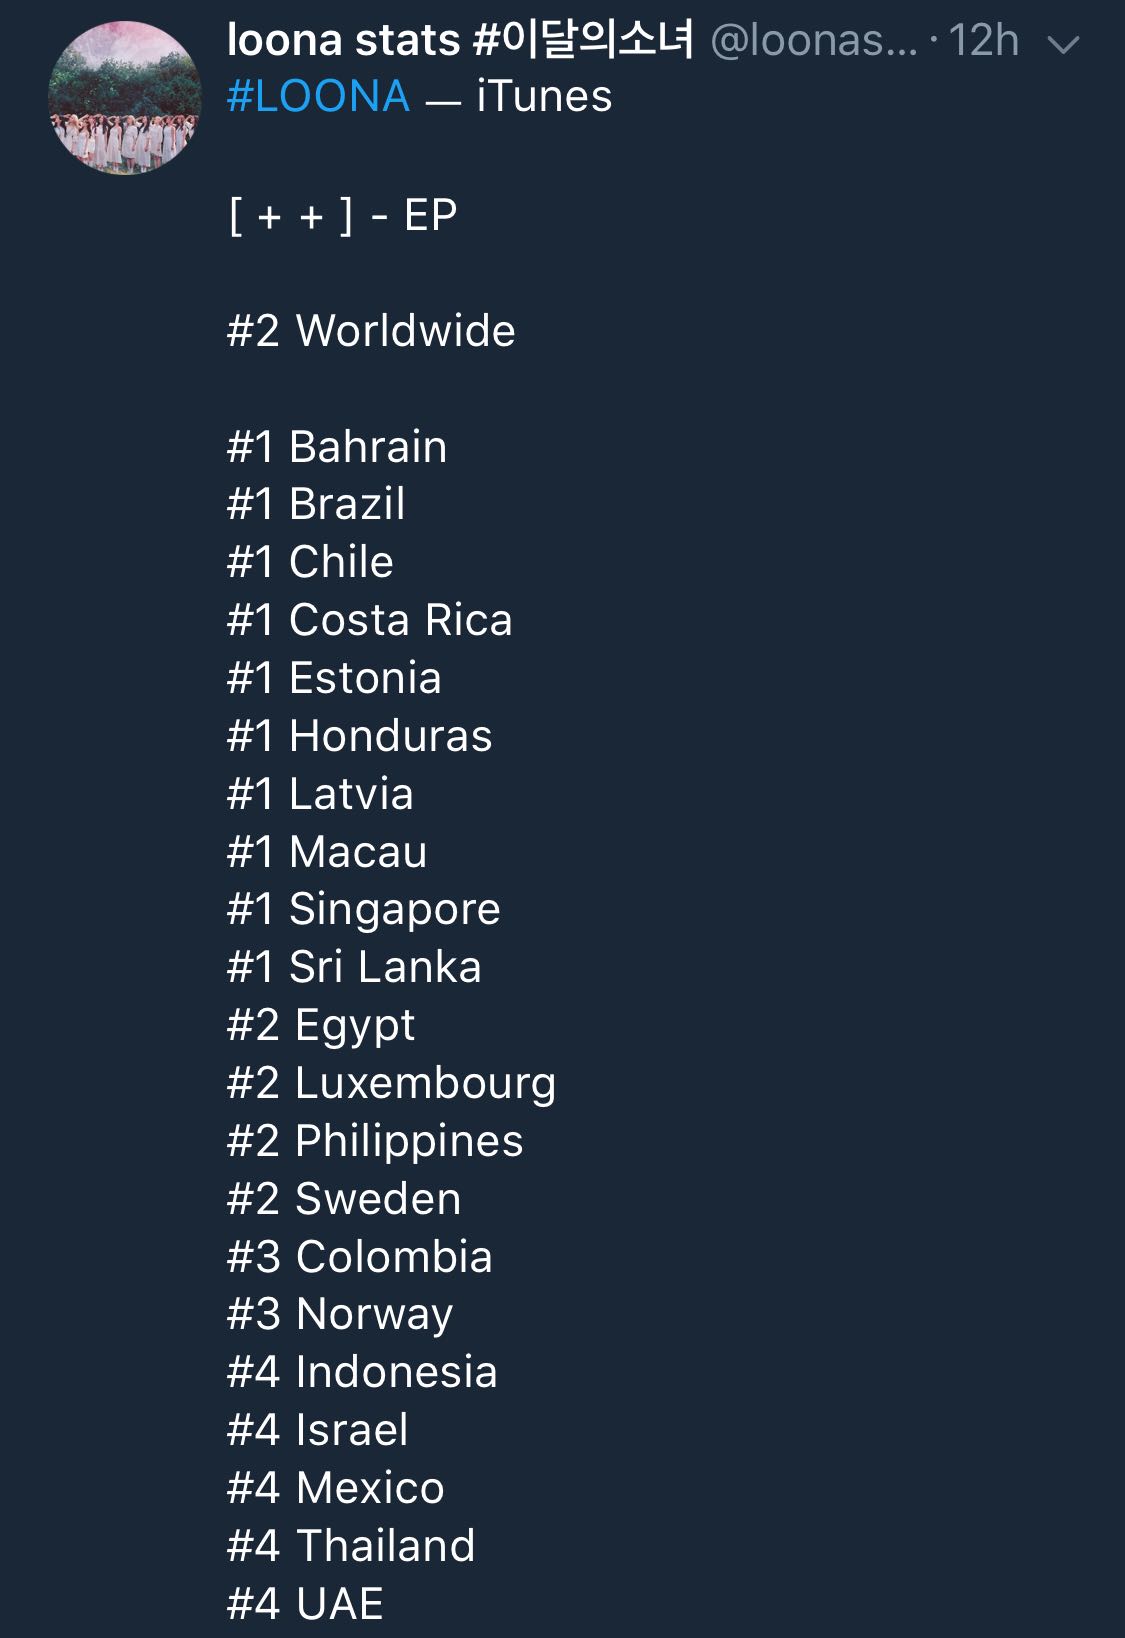Click the #1 Bahrain entry
The height and width of the screenshot is (1638, 1125).
click(x=337, y=447)
